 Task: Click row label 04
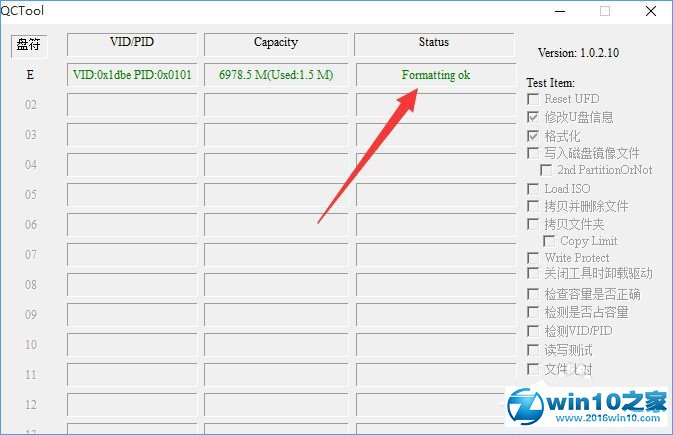pyautogui.click(x=31, y=165)
